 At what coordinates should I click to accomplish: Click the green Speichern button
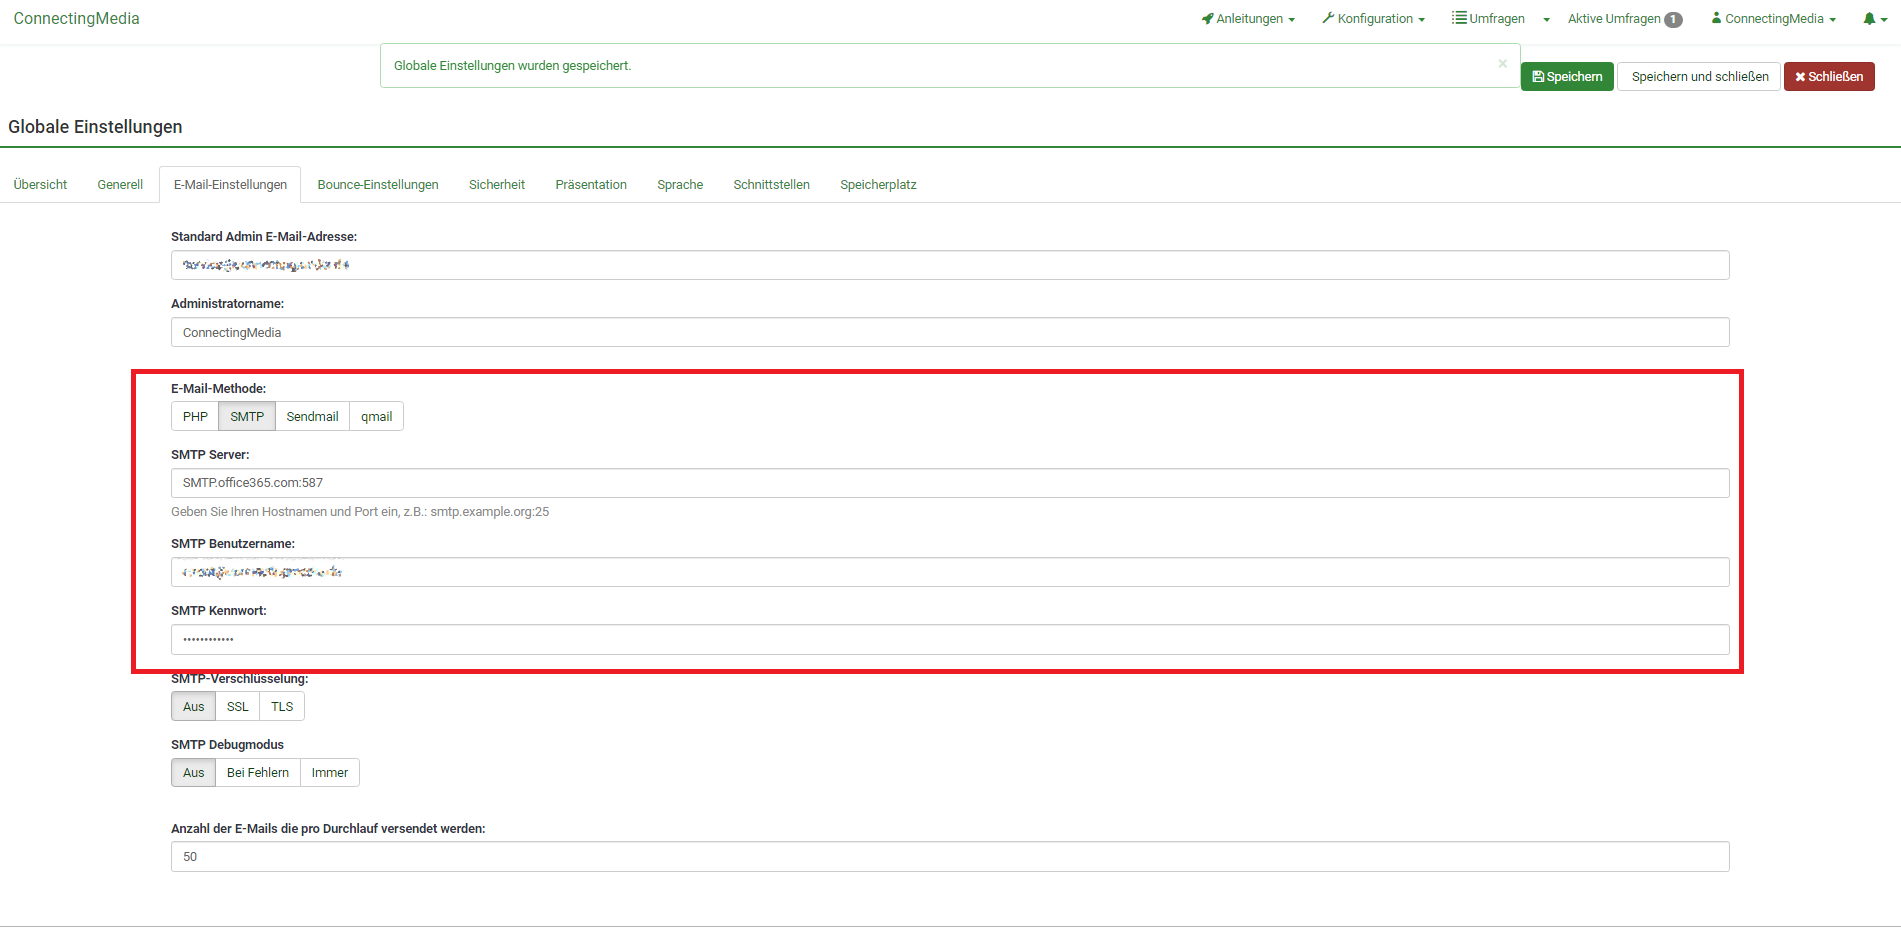pyautogui.click(x=1567, y=77)
